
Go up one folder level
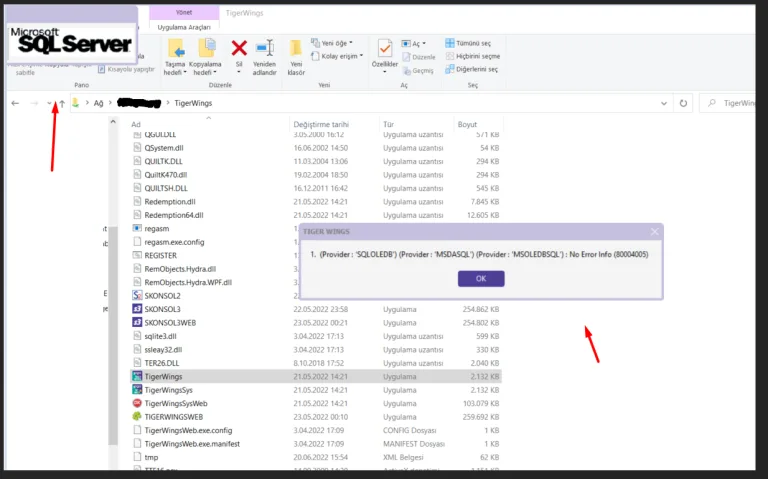pyautogui.click(x=62, y=103)
